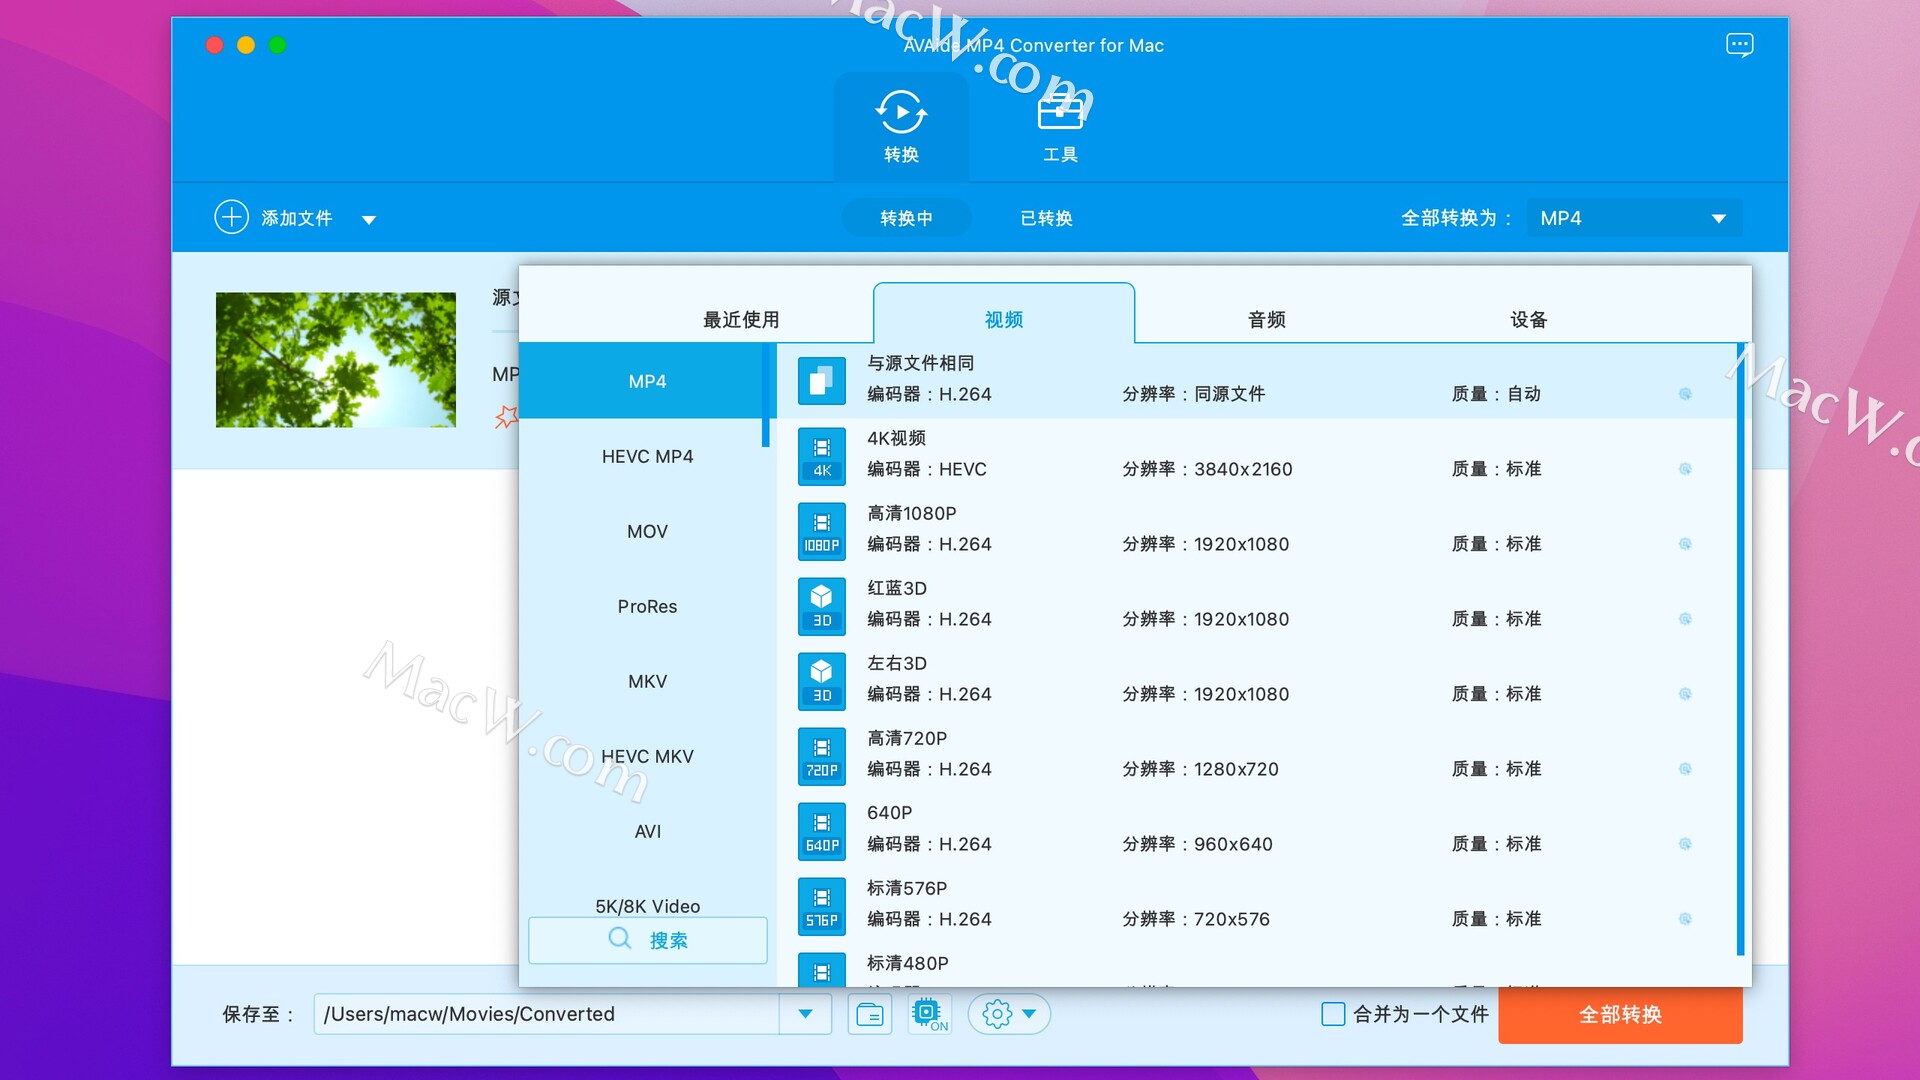The height and width of the screenshot is (1080, 1920).
Task: Select AVI in the format sidebar
Action: pyautogui.click(x=647, y=831)
